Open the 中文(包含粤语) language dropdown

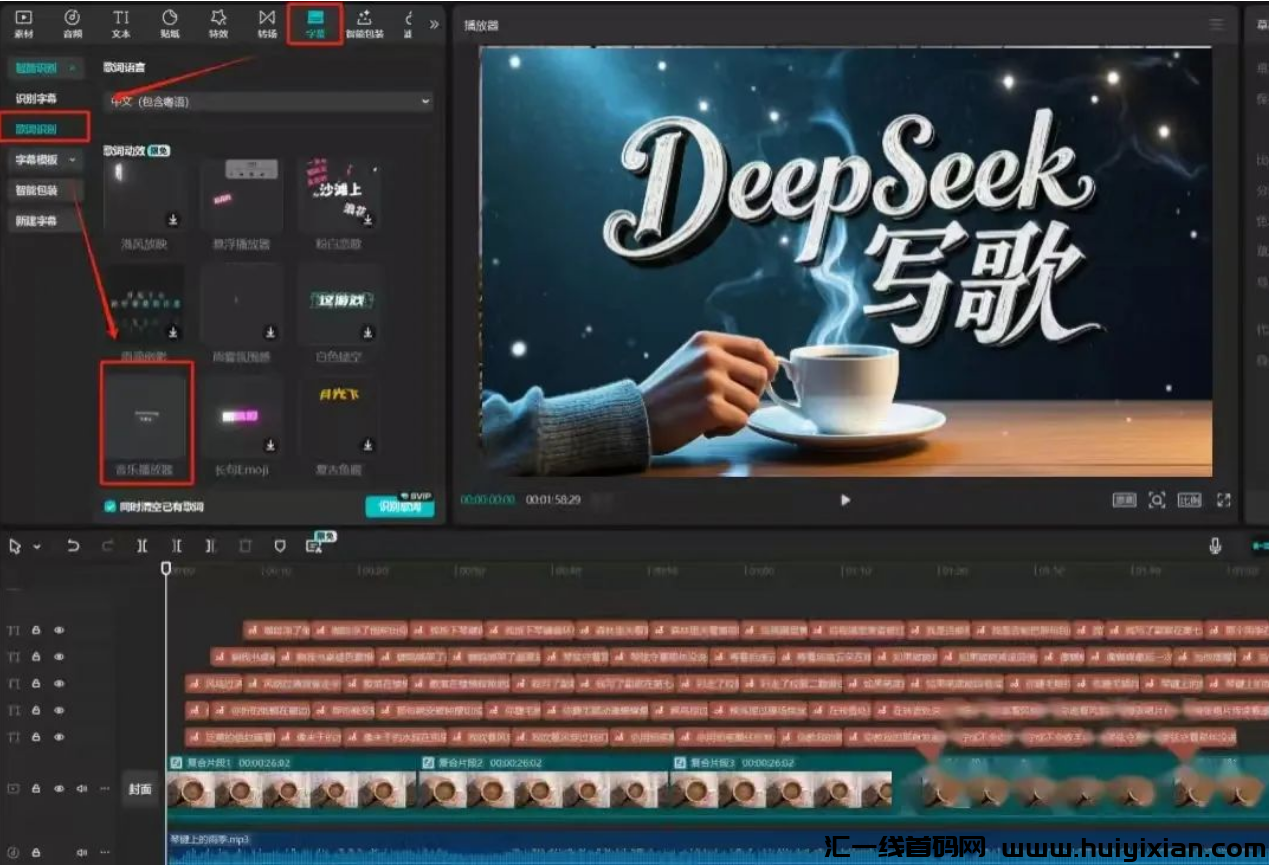pos(267,101)
